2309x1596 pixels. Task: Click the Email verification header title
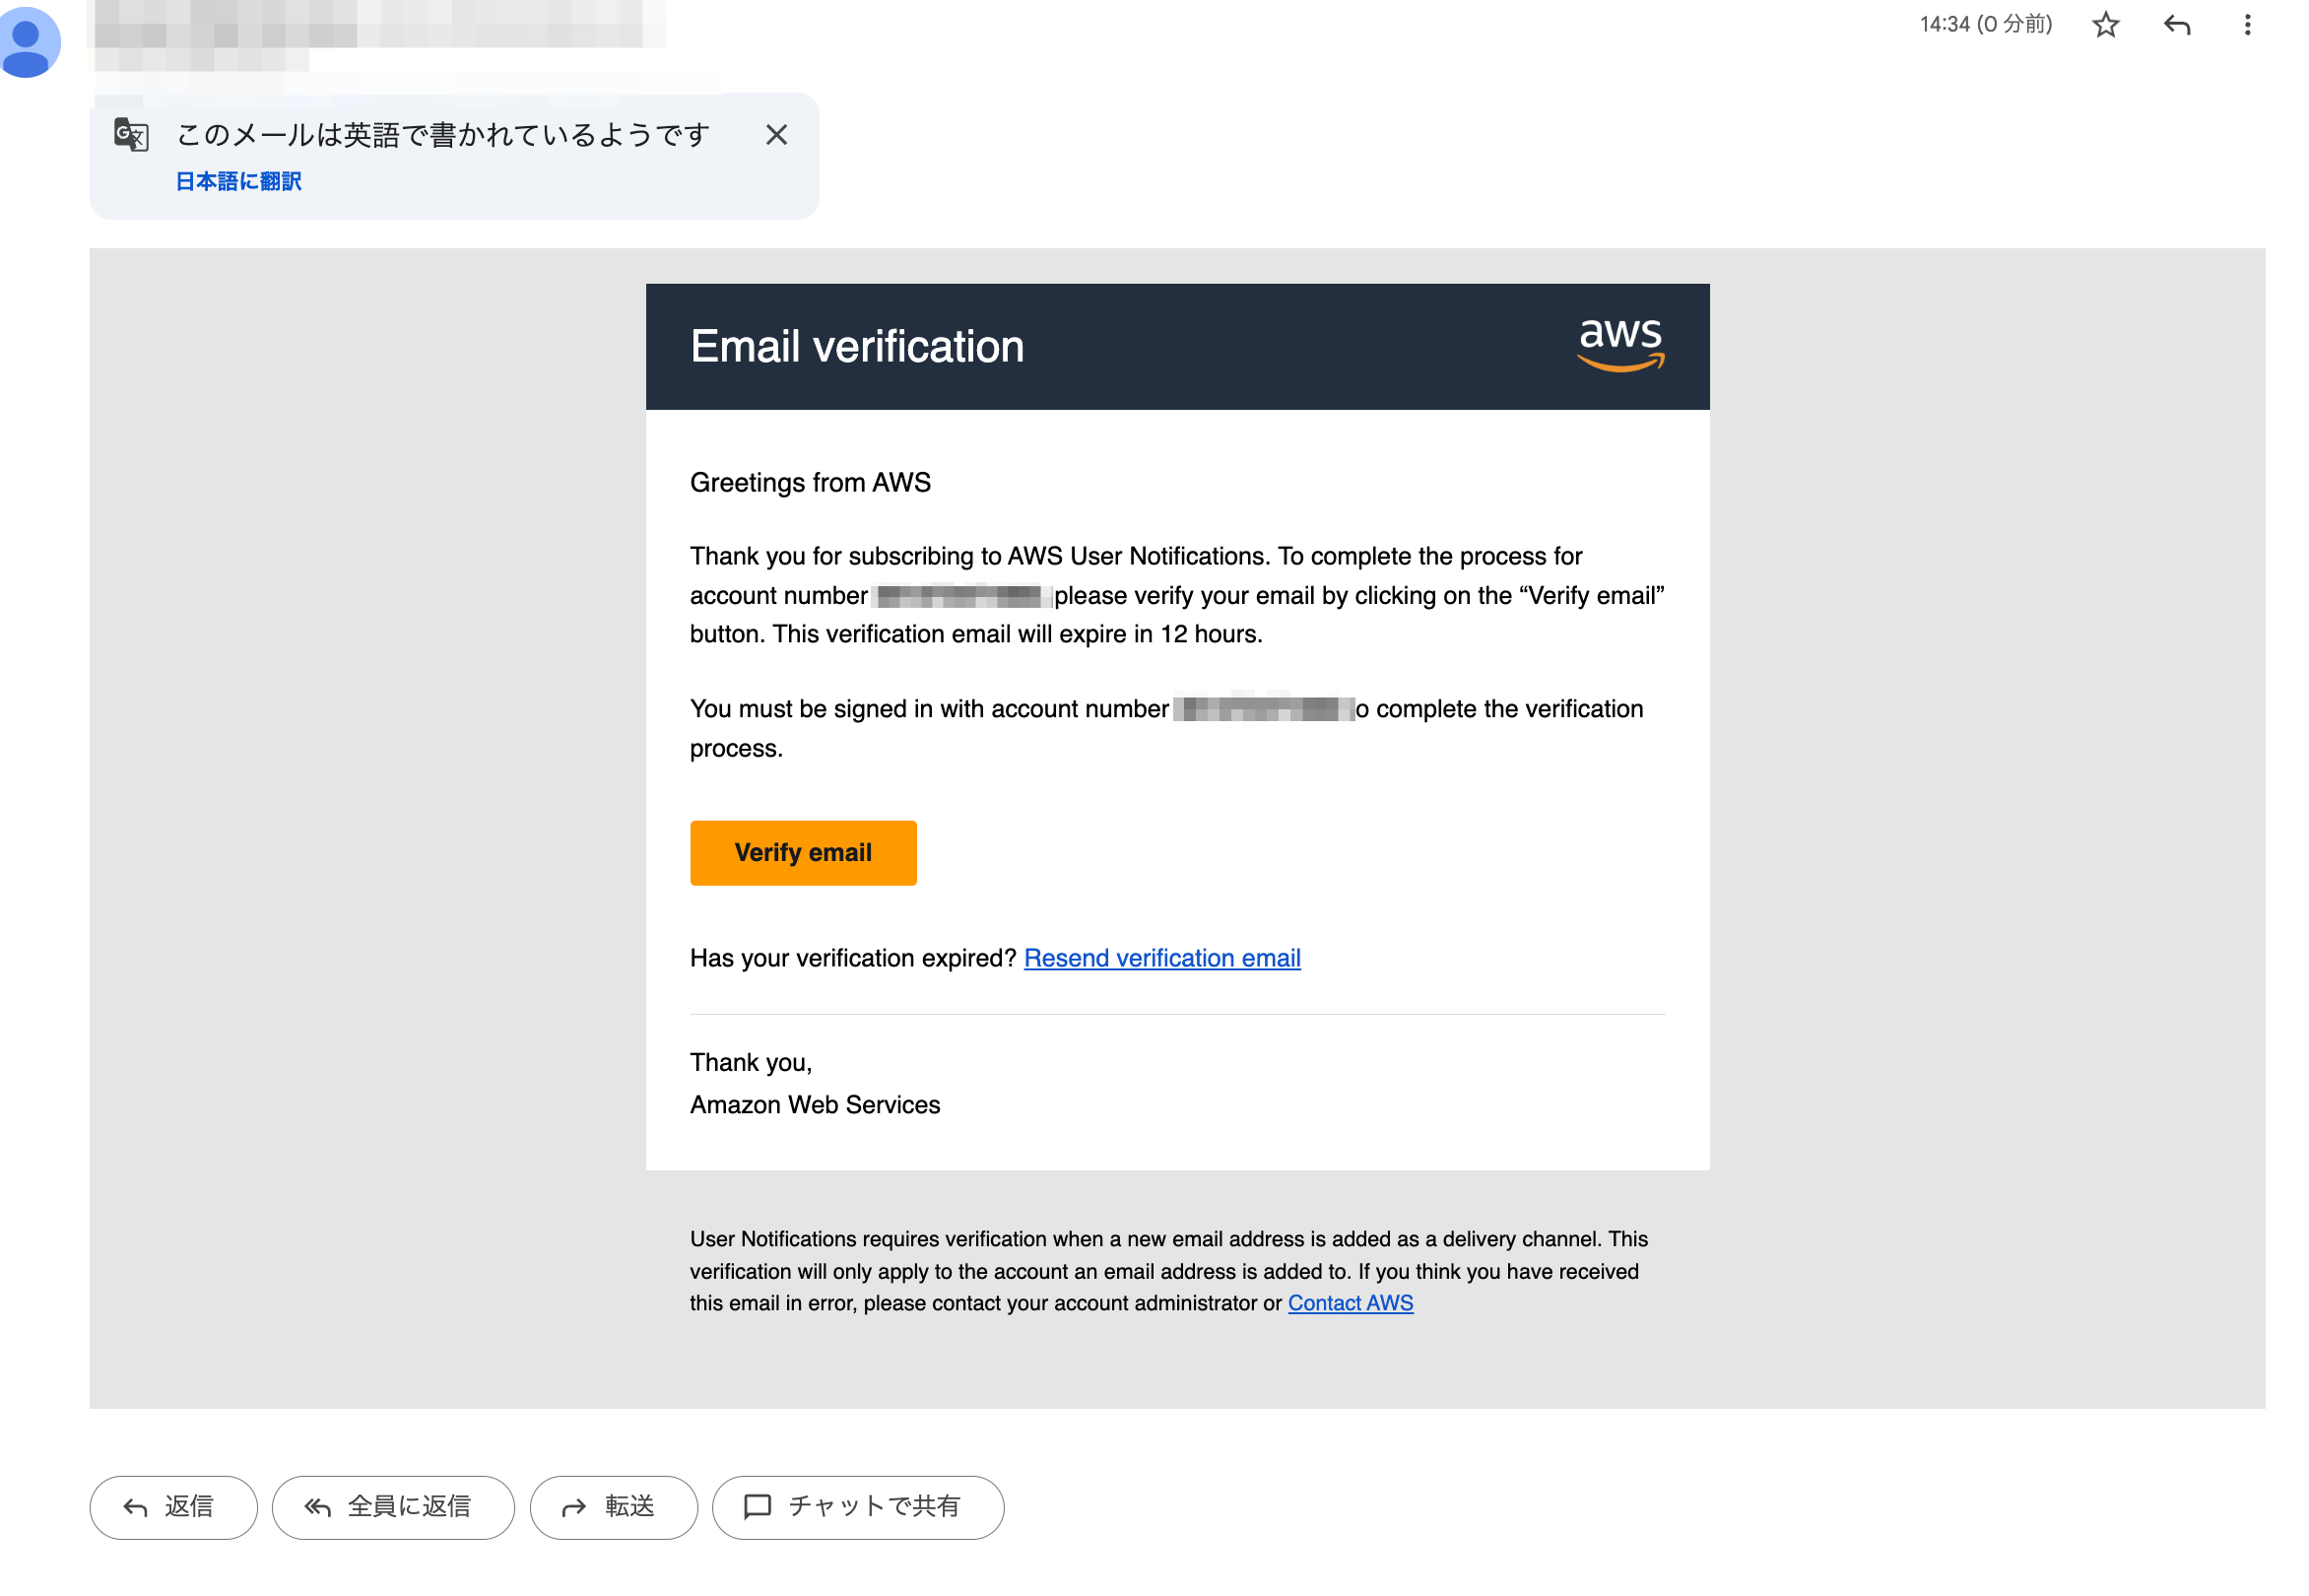[x=857, y=347]
